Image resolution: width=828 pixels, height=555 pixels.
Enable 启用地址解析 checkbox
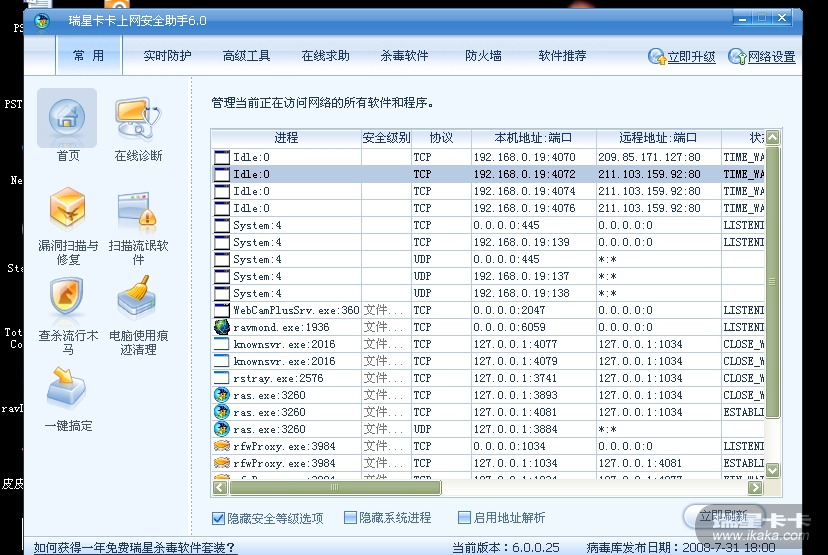tap(464, 518)
